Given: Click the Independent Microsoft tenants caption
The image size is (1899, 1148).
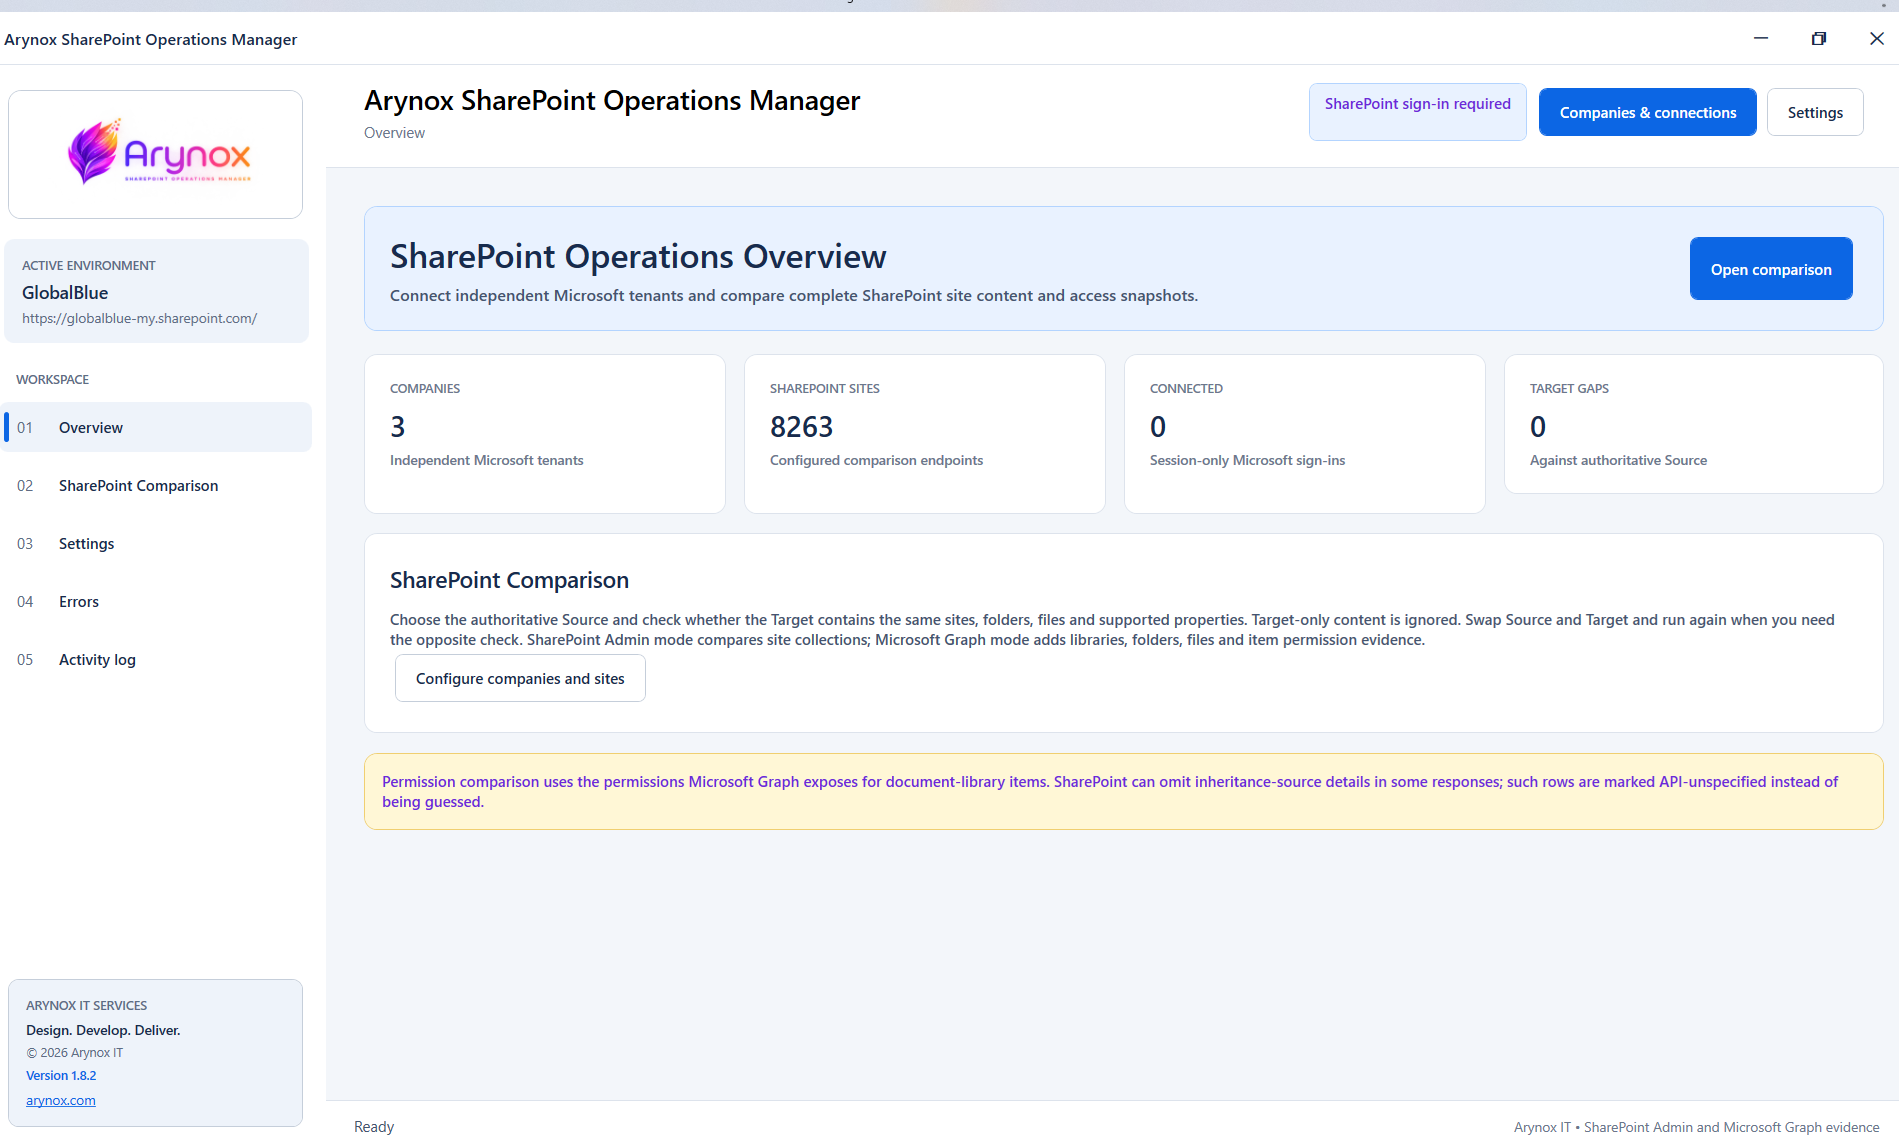Looking at the screenshot, I should pyautogui.click(x=486, y=460).
